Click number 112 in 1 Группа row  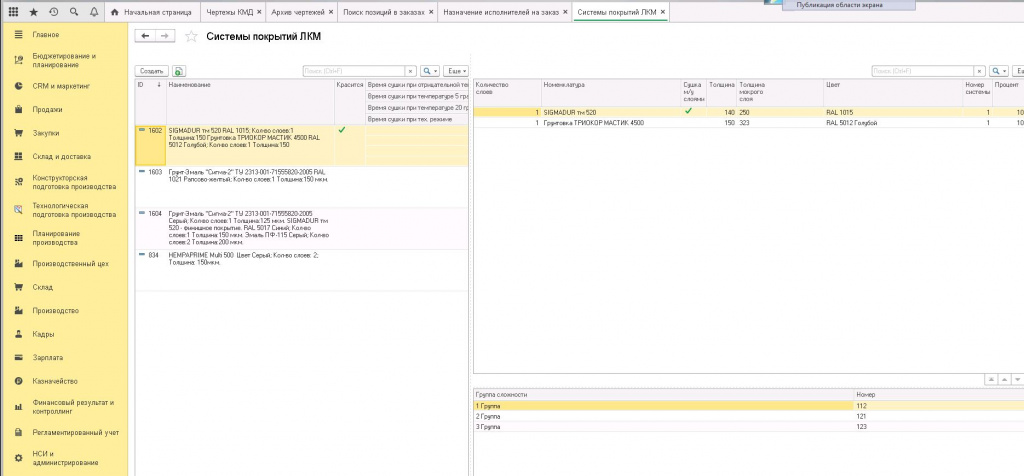pyautogui.click(x=939, y=406)
